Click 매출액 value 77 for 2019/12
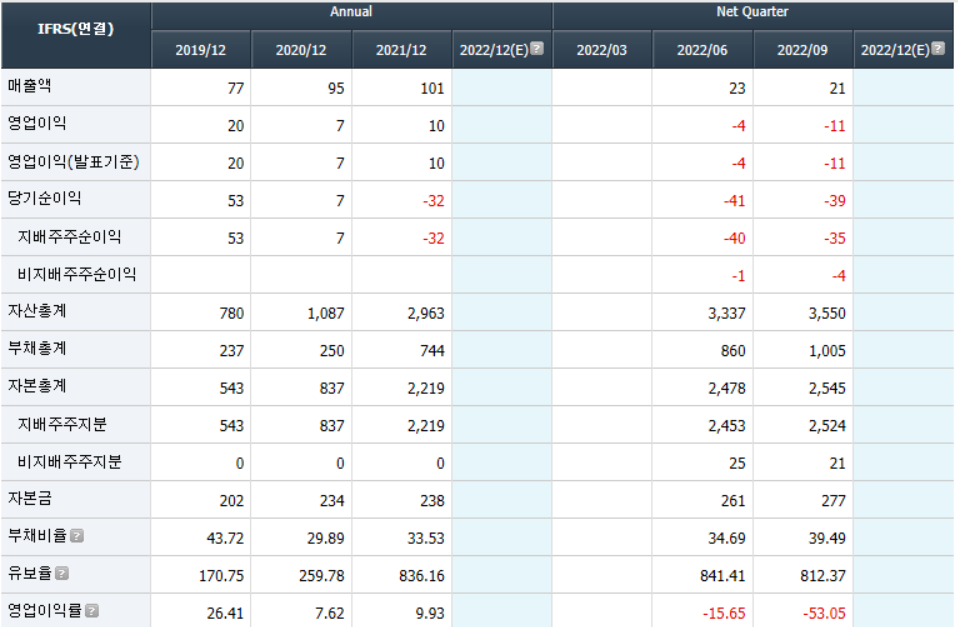 coord(236,89)
